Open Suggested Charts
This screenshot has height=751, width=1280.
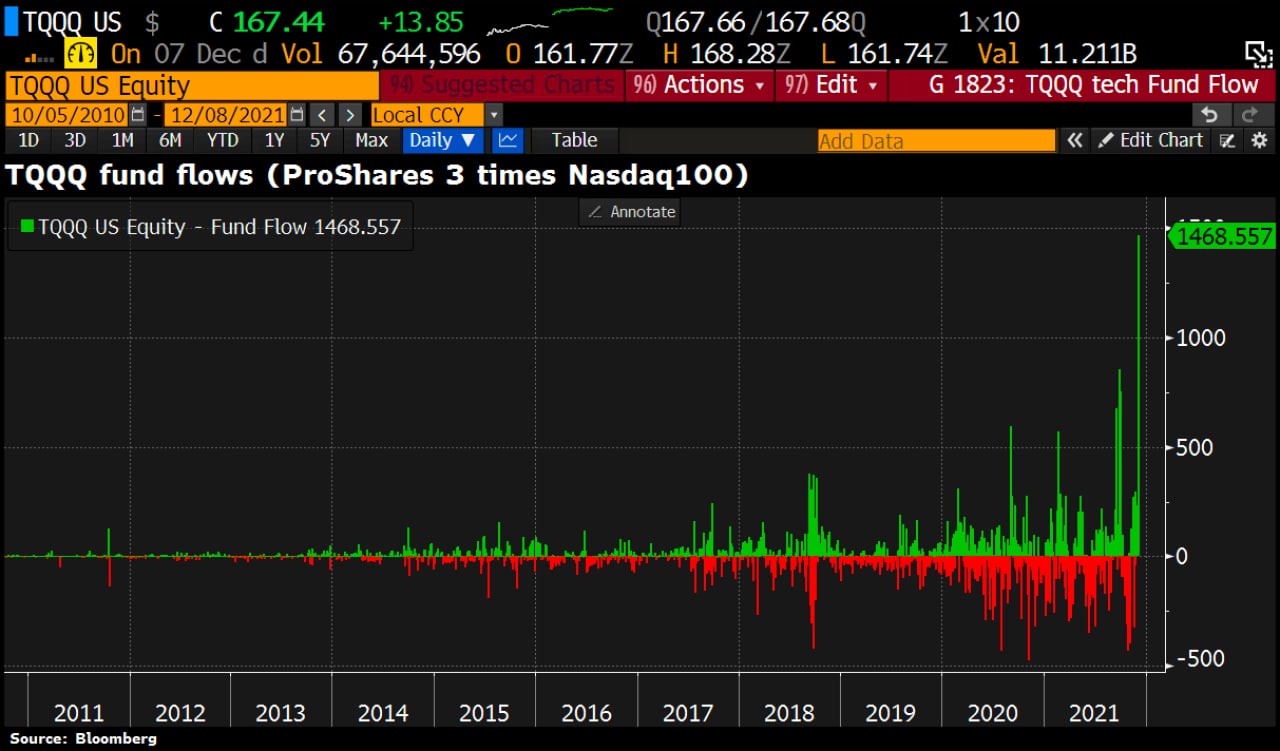coord(503,85)
